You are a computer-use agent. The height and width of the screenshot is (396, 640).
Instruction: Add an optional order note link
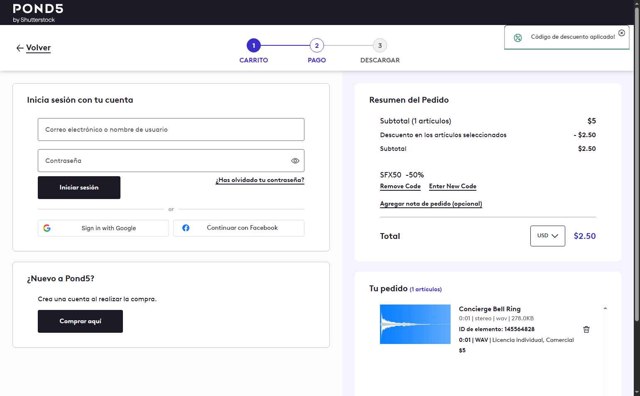click(x=431, y=204)
